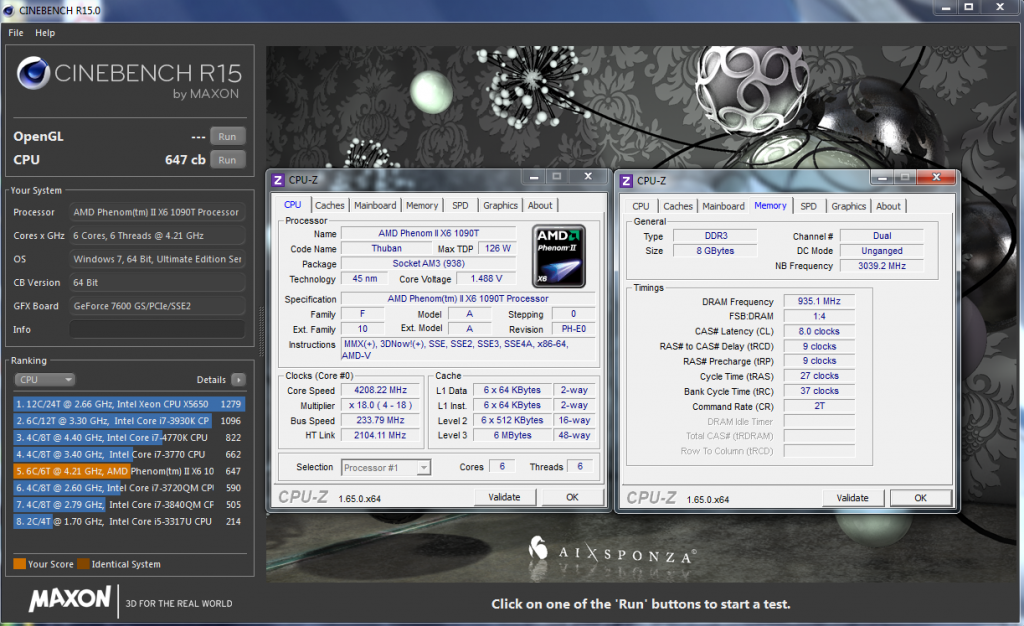Open the CPU ranking type dropdown

tap(44, 380)
